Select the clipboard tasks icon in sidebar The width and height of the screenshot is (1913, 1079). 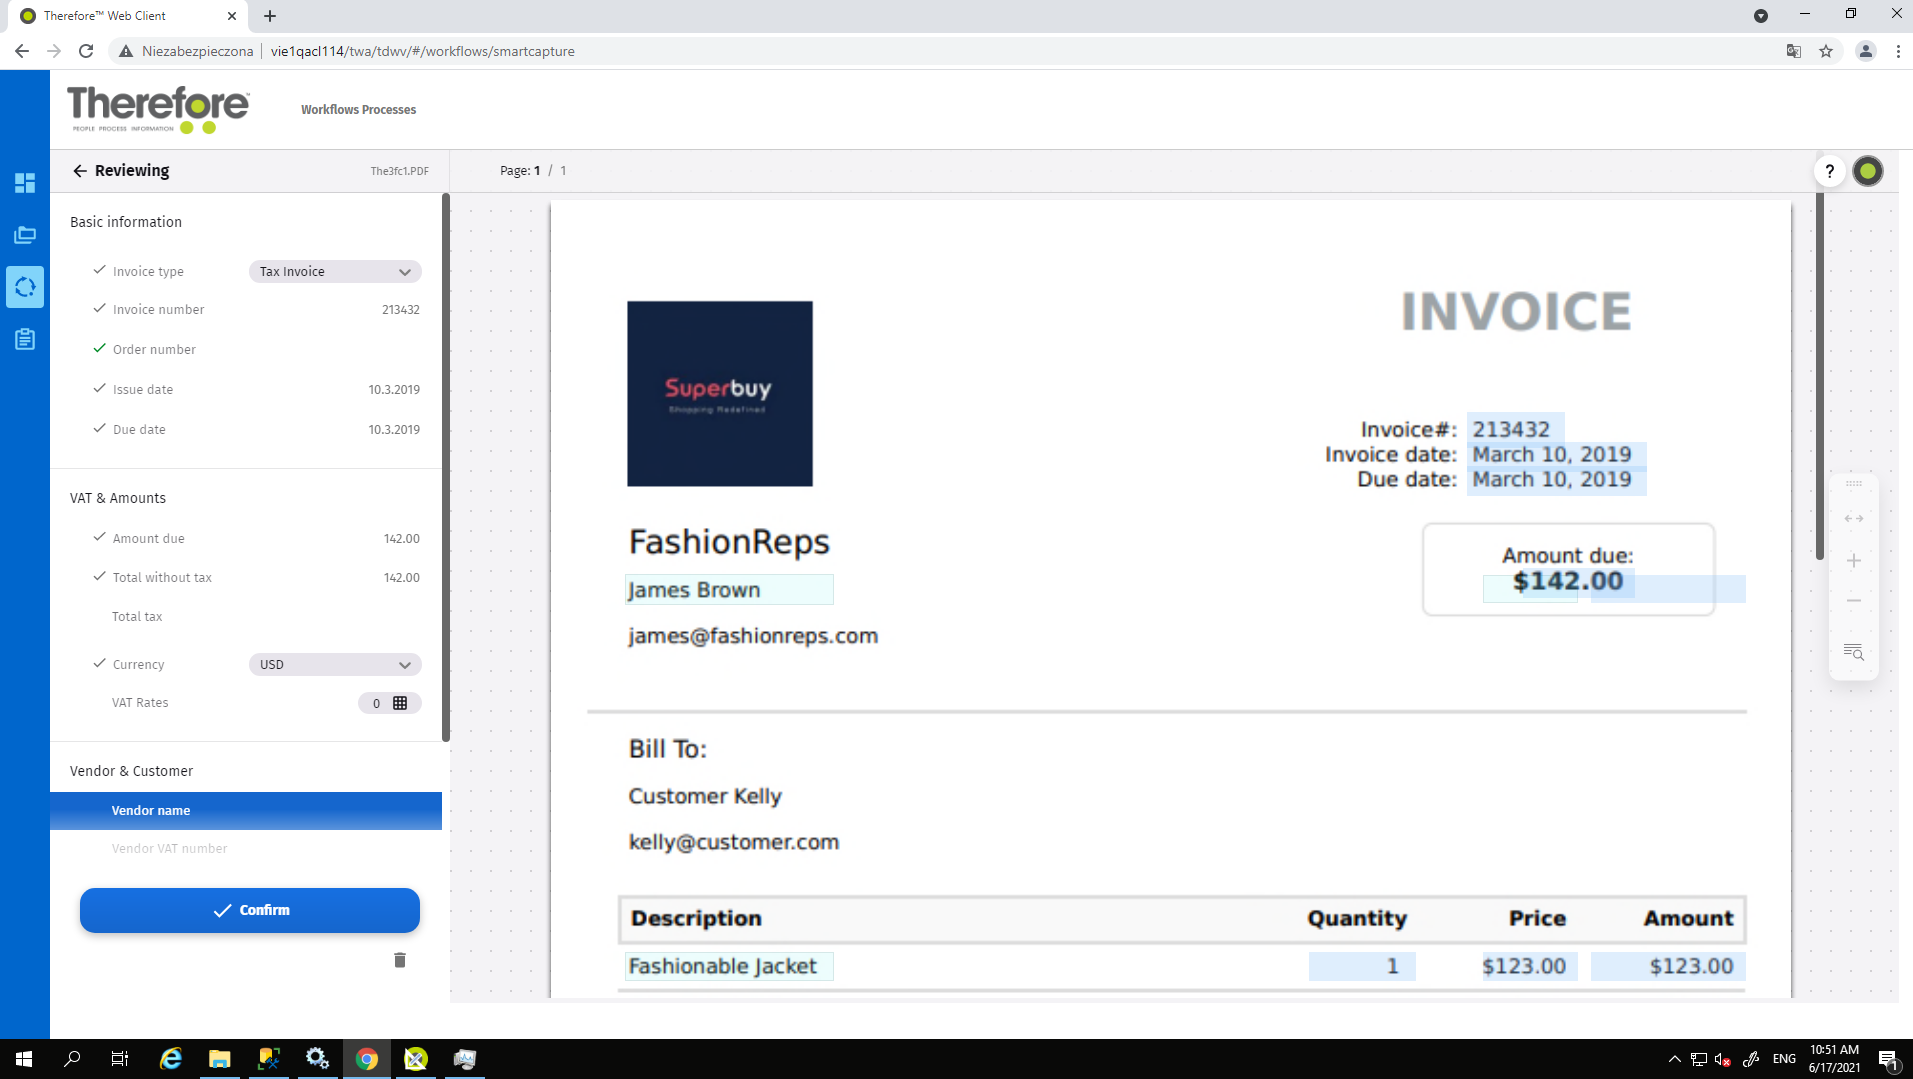coord(25,340)
